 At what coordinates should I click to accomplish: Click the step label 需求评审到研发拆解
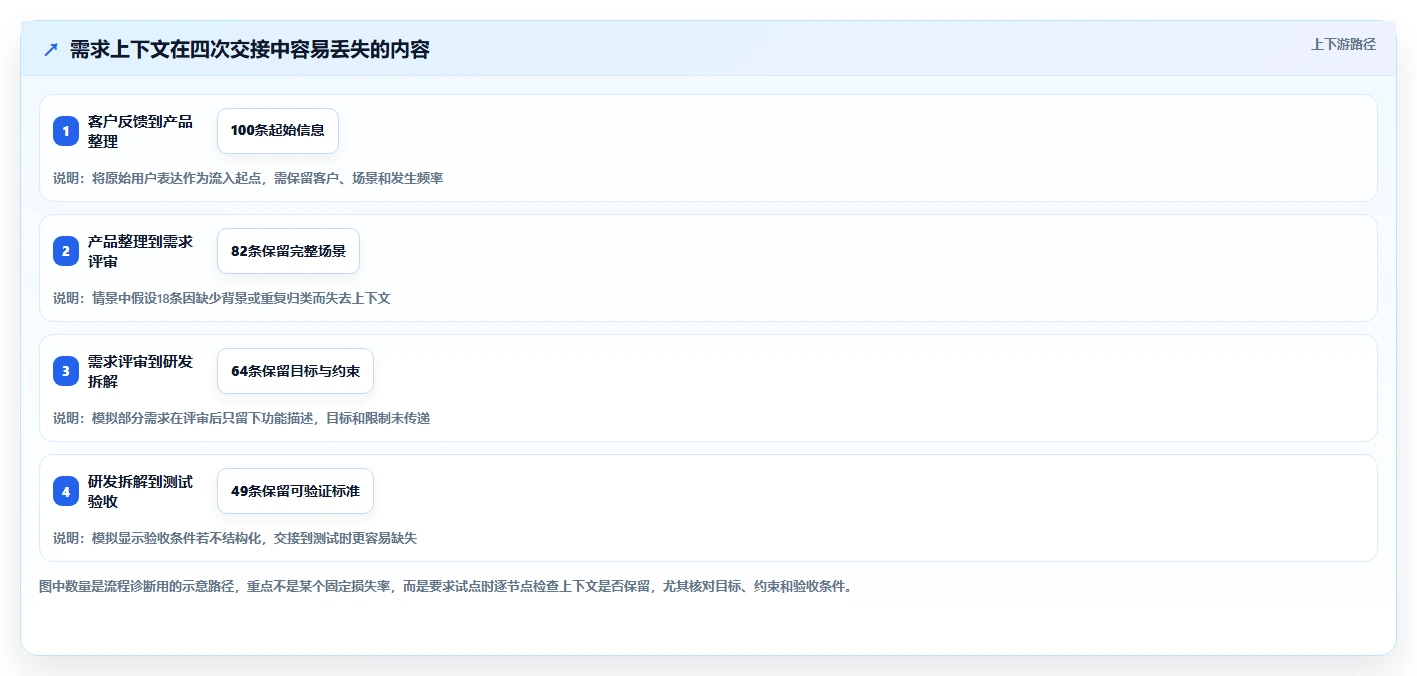140,371
